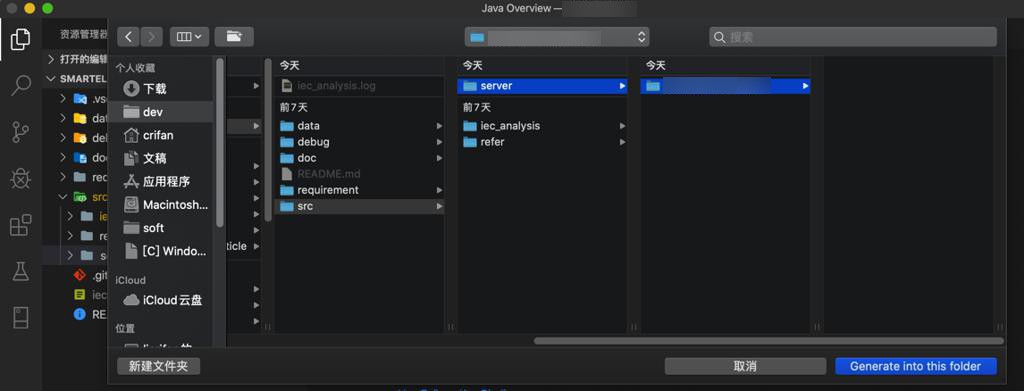Select the requirement folder
Viewport: 1024px width, 391px height.
359,190
